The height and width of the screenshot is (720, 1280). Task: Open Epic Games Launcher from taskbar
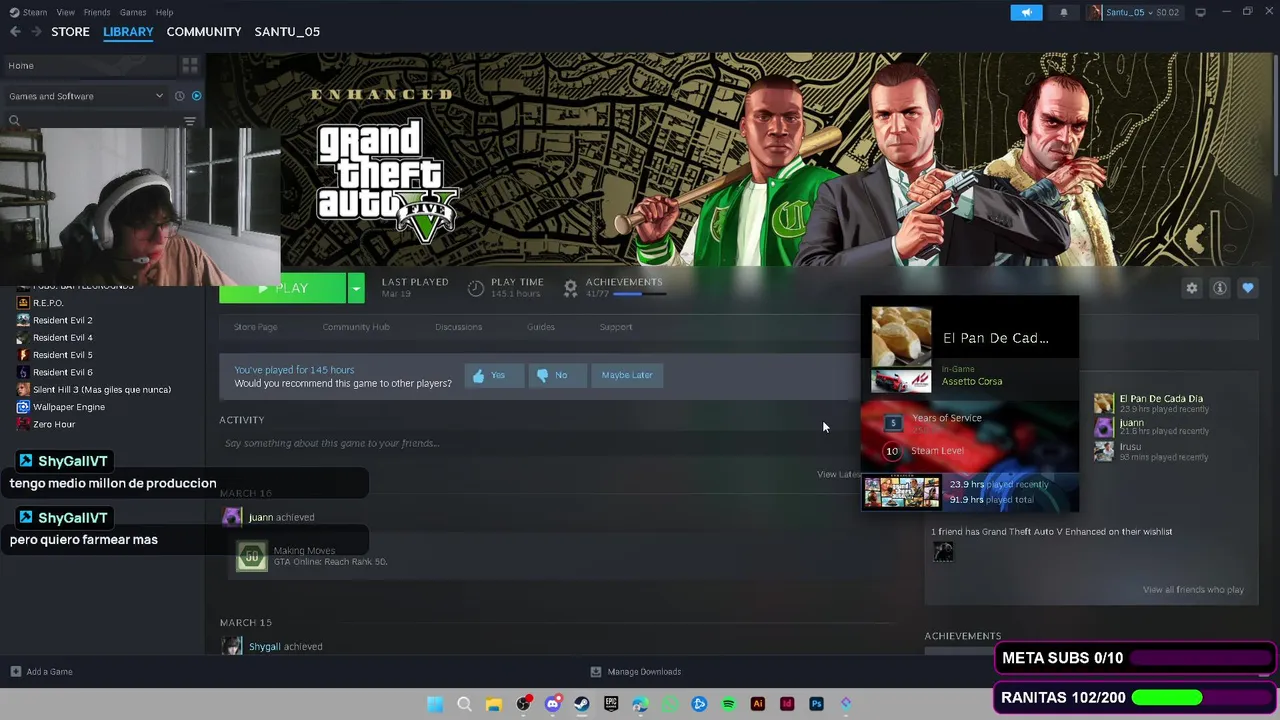[x=611, y=704]
